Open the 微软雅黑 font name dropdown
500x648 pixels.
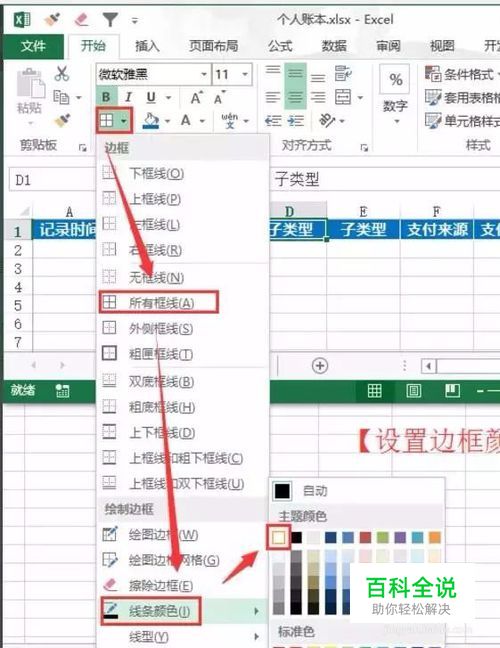click(x=204, y=74)
